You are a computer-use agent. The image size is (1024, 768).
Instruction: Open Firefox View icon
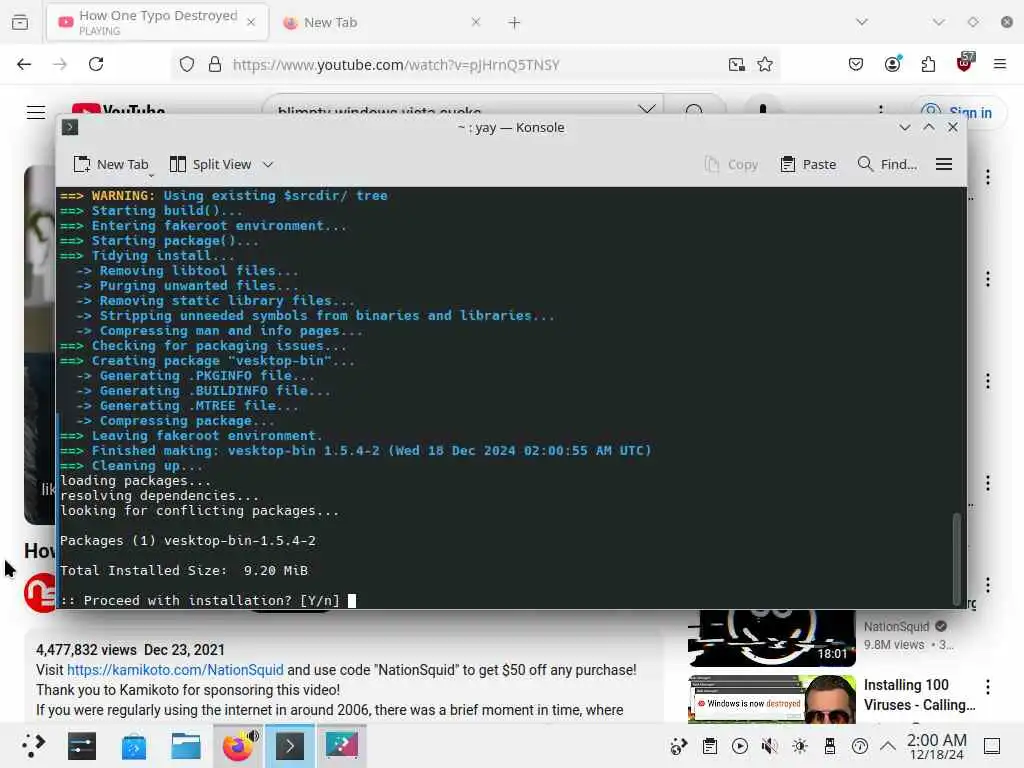coord(20,22)
